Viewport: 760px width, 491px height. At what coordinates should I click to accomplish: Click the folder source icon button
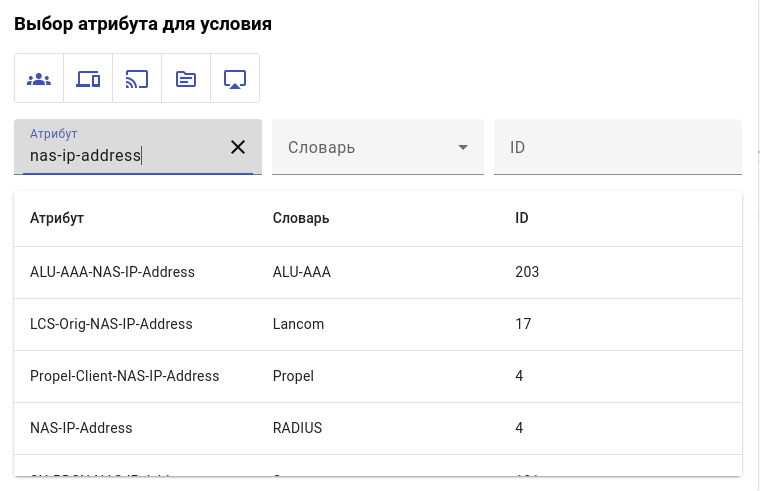click(x=186, y=79)
